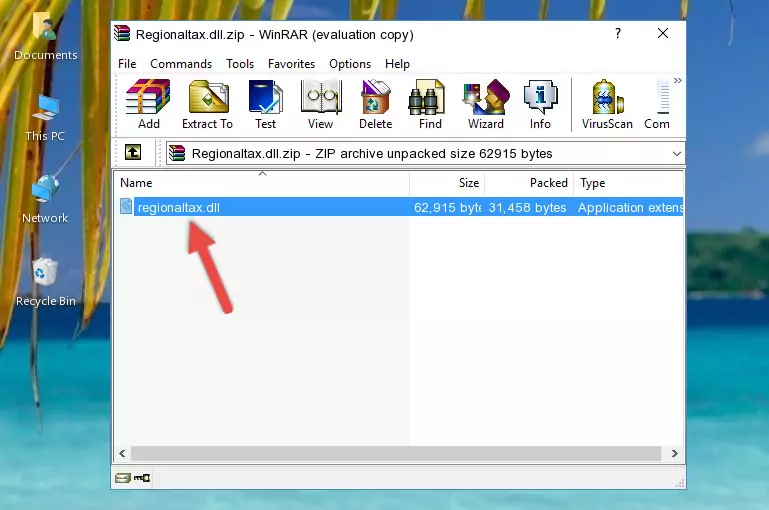The width and height of the screenshot is (769, 510).
Task: Go up one folder level
Action: point(133,153)
